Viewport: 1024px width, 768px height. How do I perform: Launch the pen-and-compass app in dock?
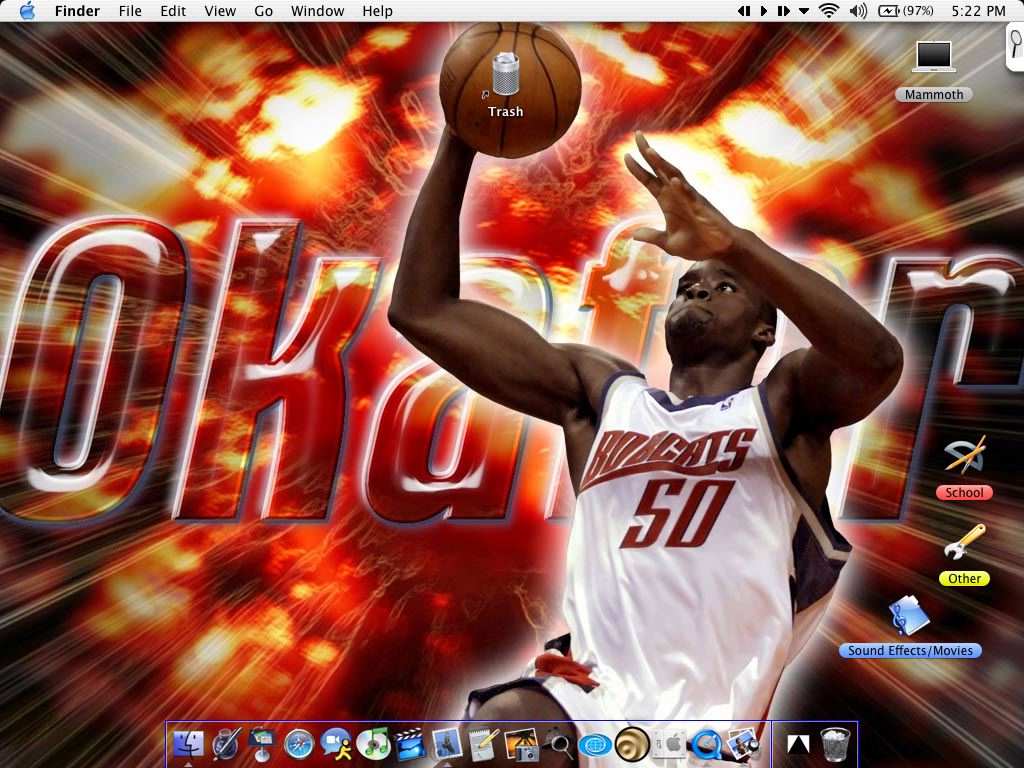point(226,744)
